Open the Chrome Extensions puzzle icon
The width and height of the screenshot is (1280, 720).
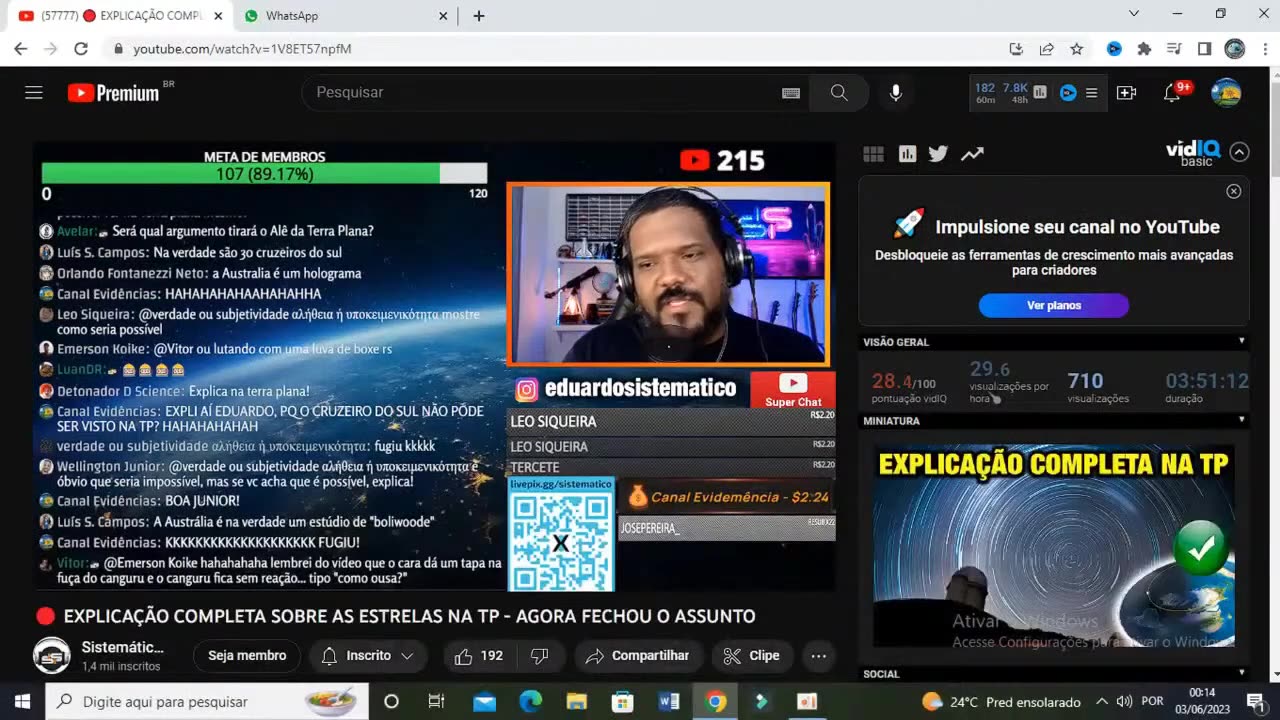pos(1144,48)
